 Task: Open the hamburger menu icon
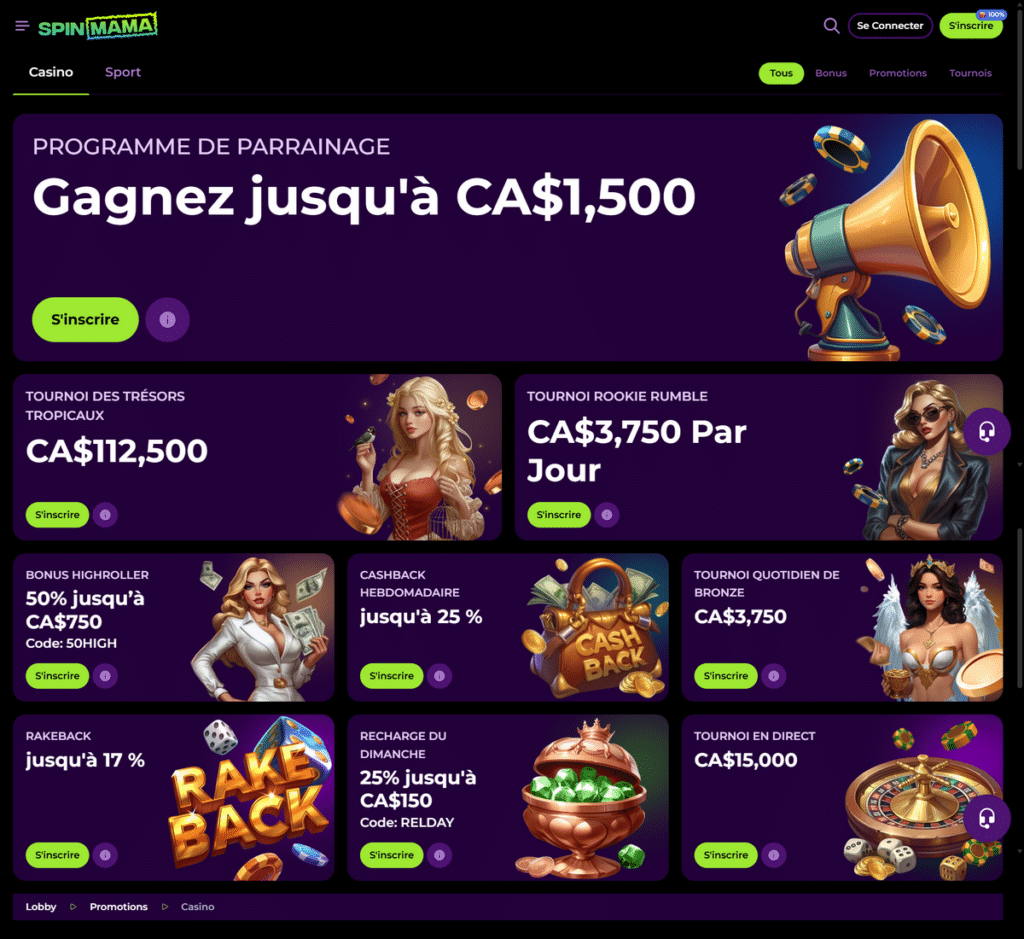(22, 25)
